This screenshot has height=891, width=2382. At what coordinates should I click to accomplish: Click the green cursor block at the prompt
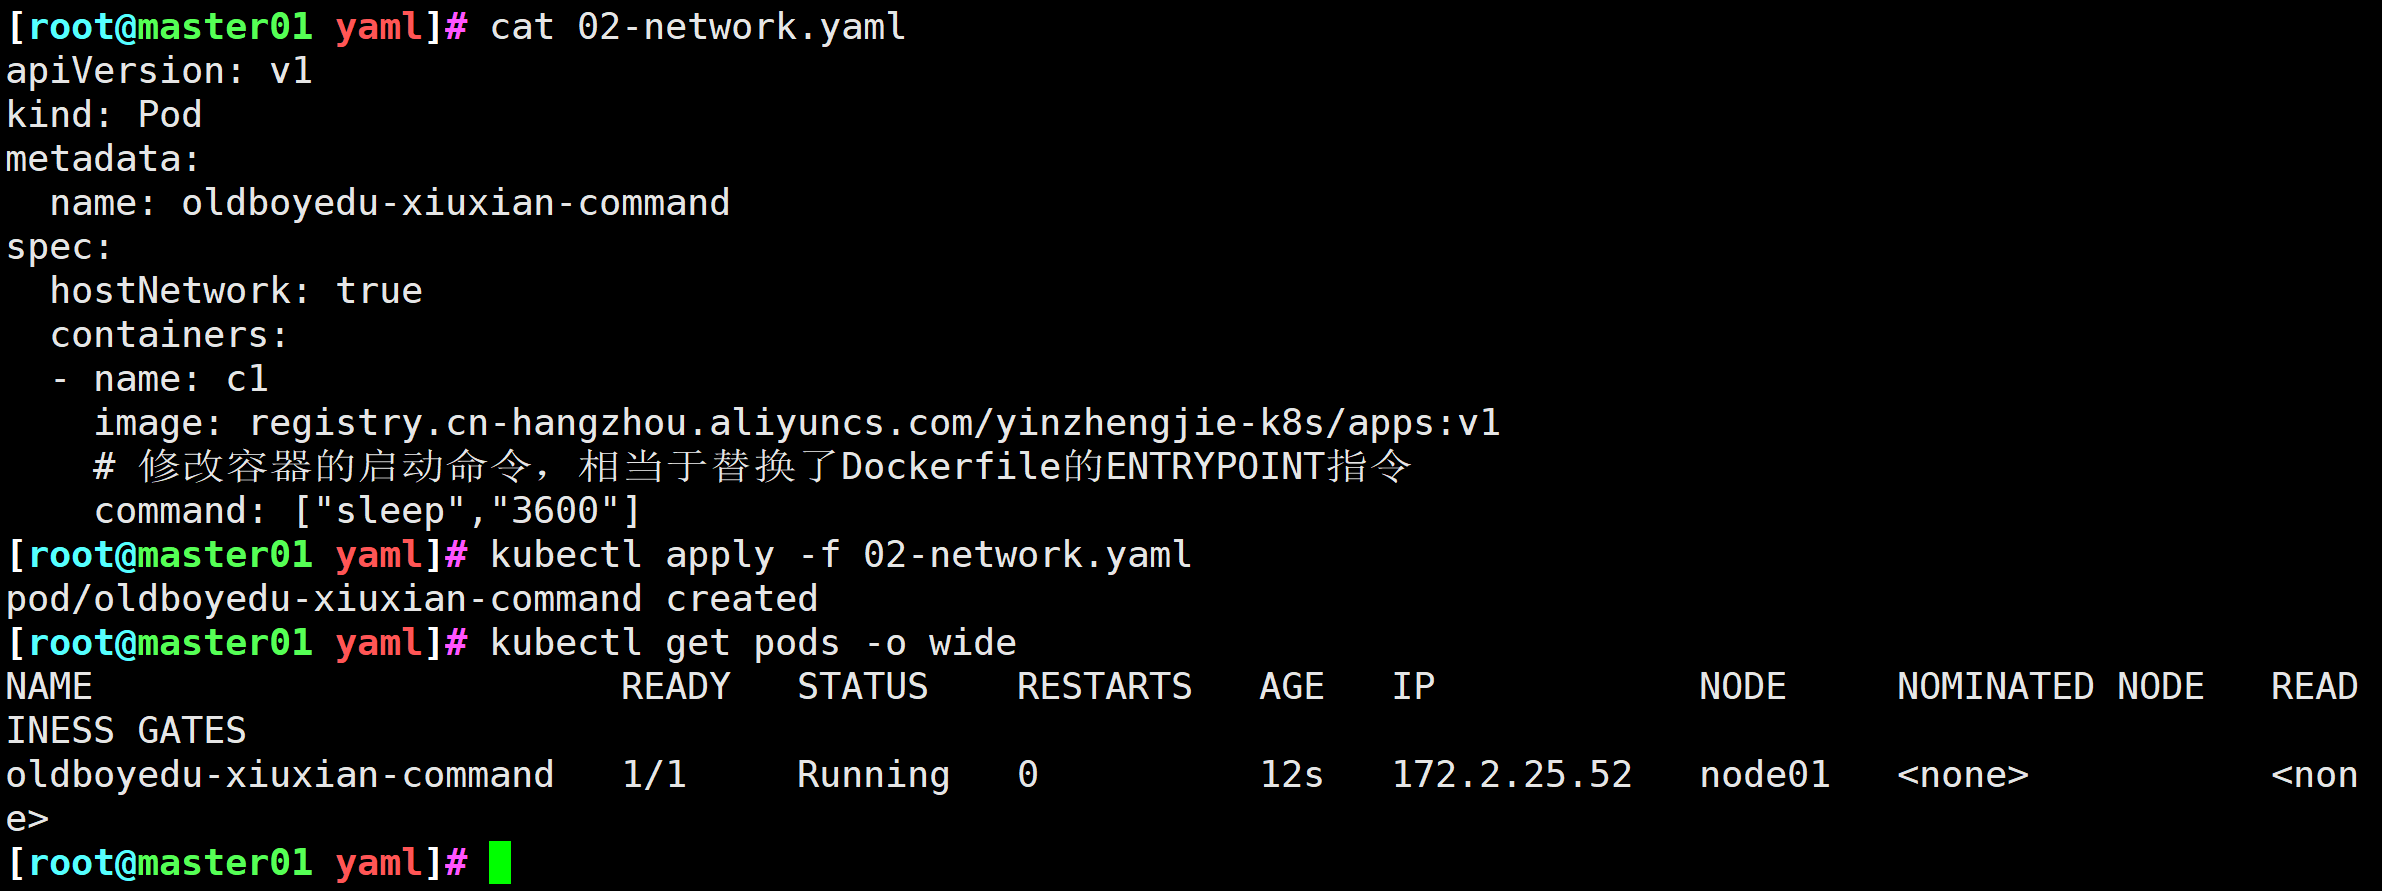tap(500, 863)
